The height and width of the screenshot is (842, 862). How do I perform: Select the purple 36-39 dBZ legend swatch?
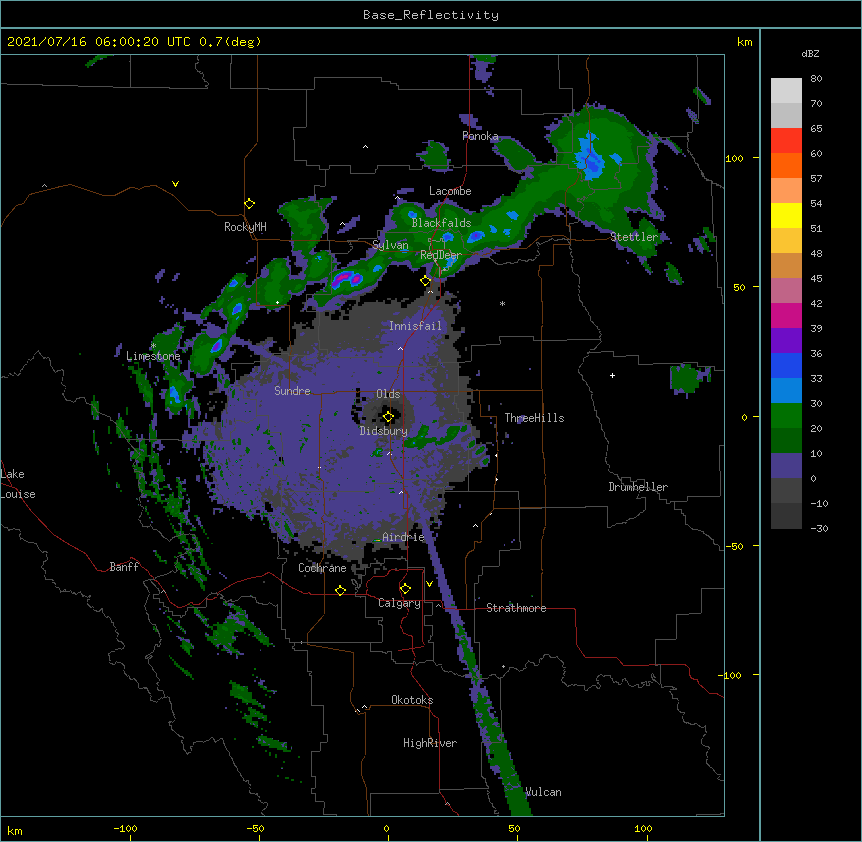pos(786,341)
